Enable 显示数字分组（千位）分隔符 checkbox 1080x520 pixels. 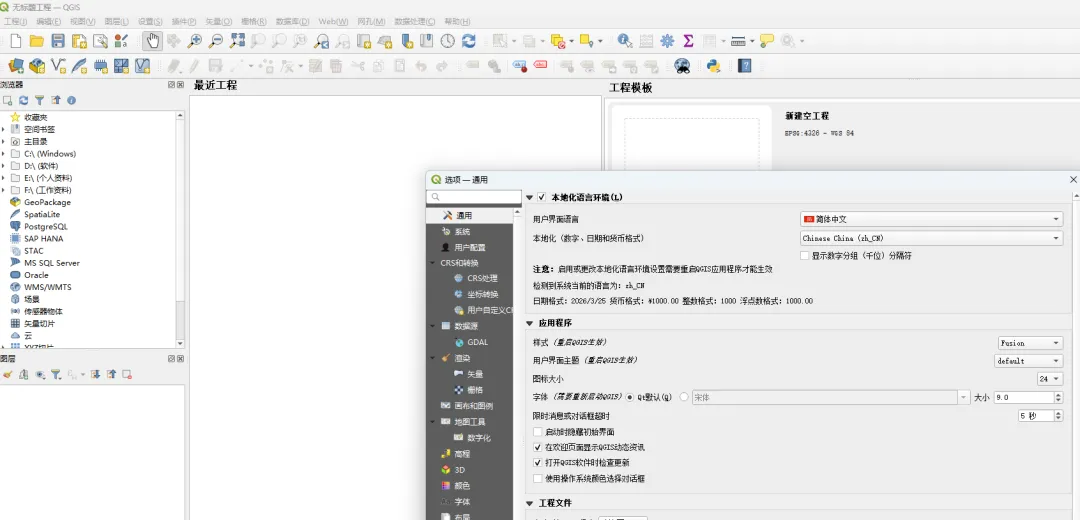(x=804, y=256)
